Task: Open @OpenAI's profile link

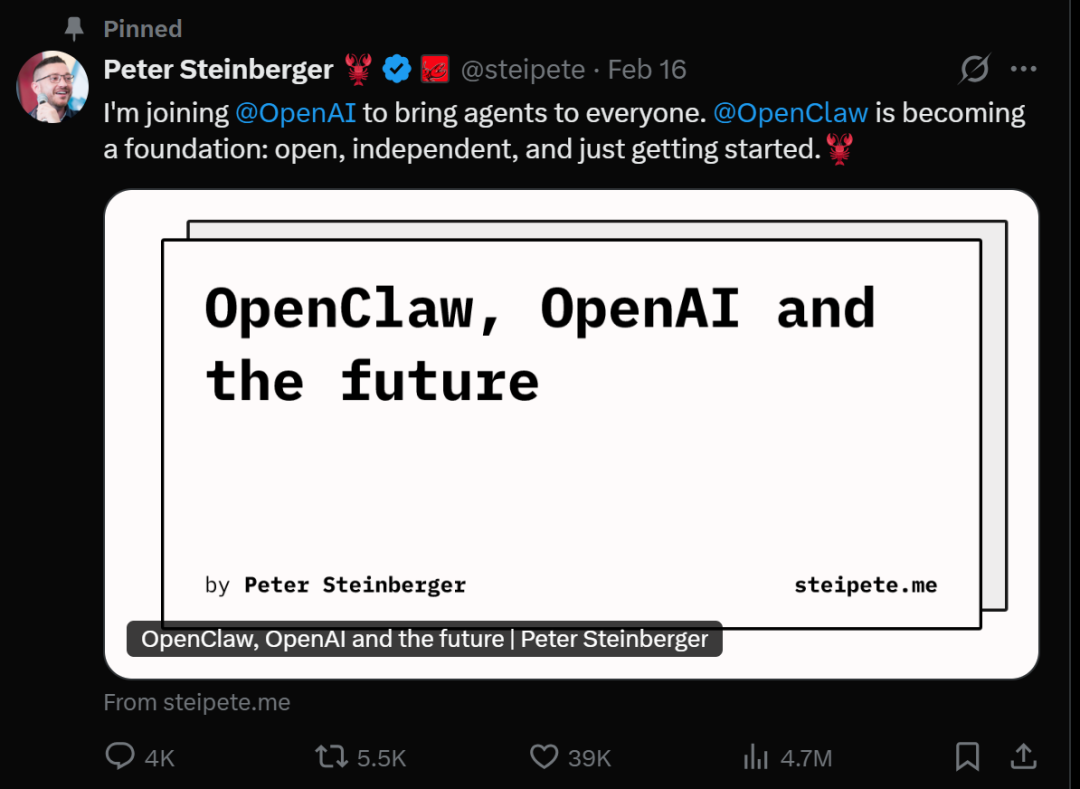Action: click(x=296, y=113)
